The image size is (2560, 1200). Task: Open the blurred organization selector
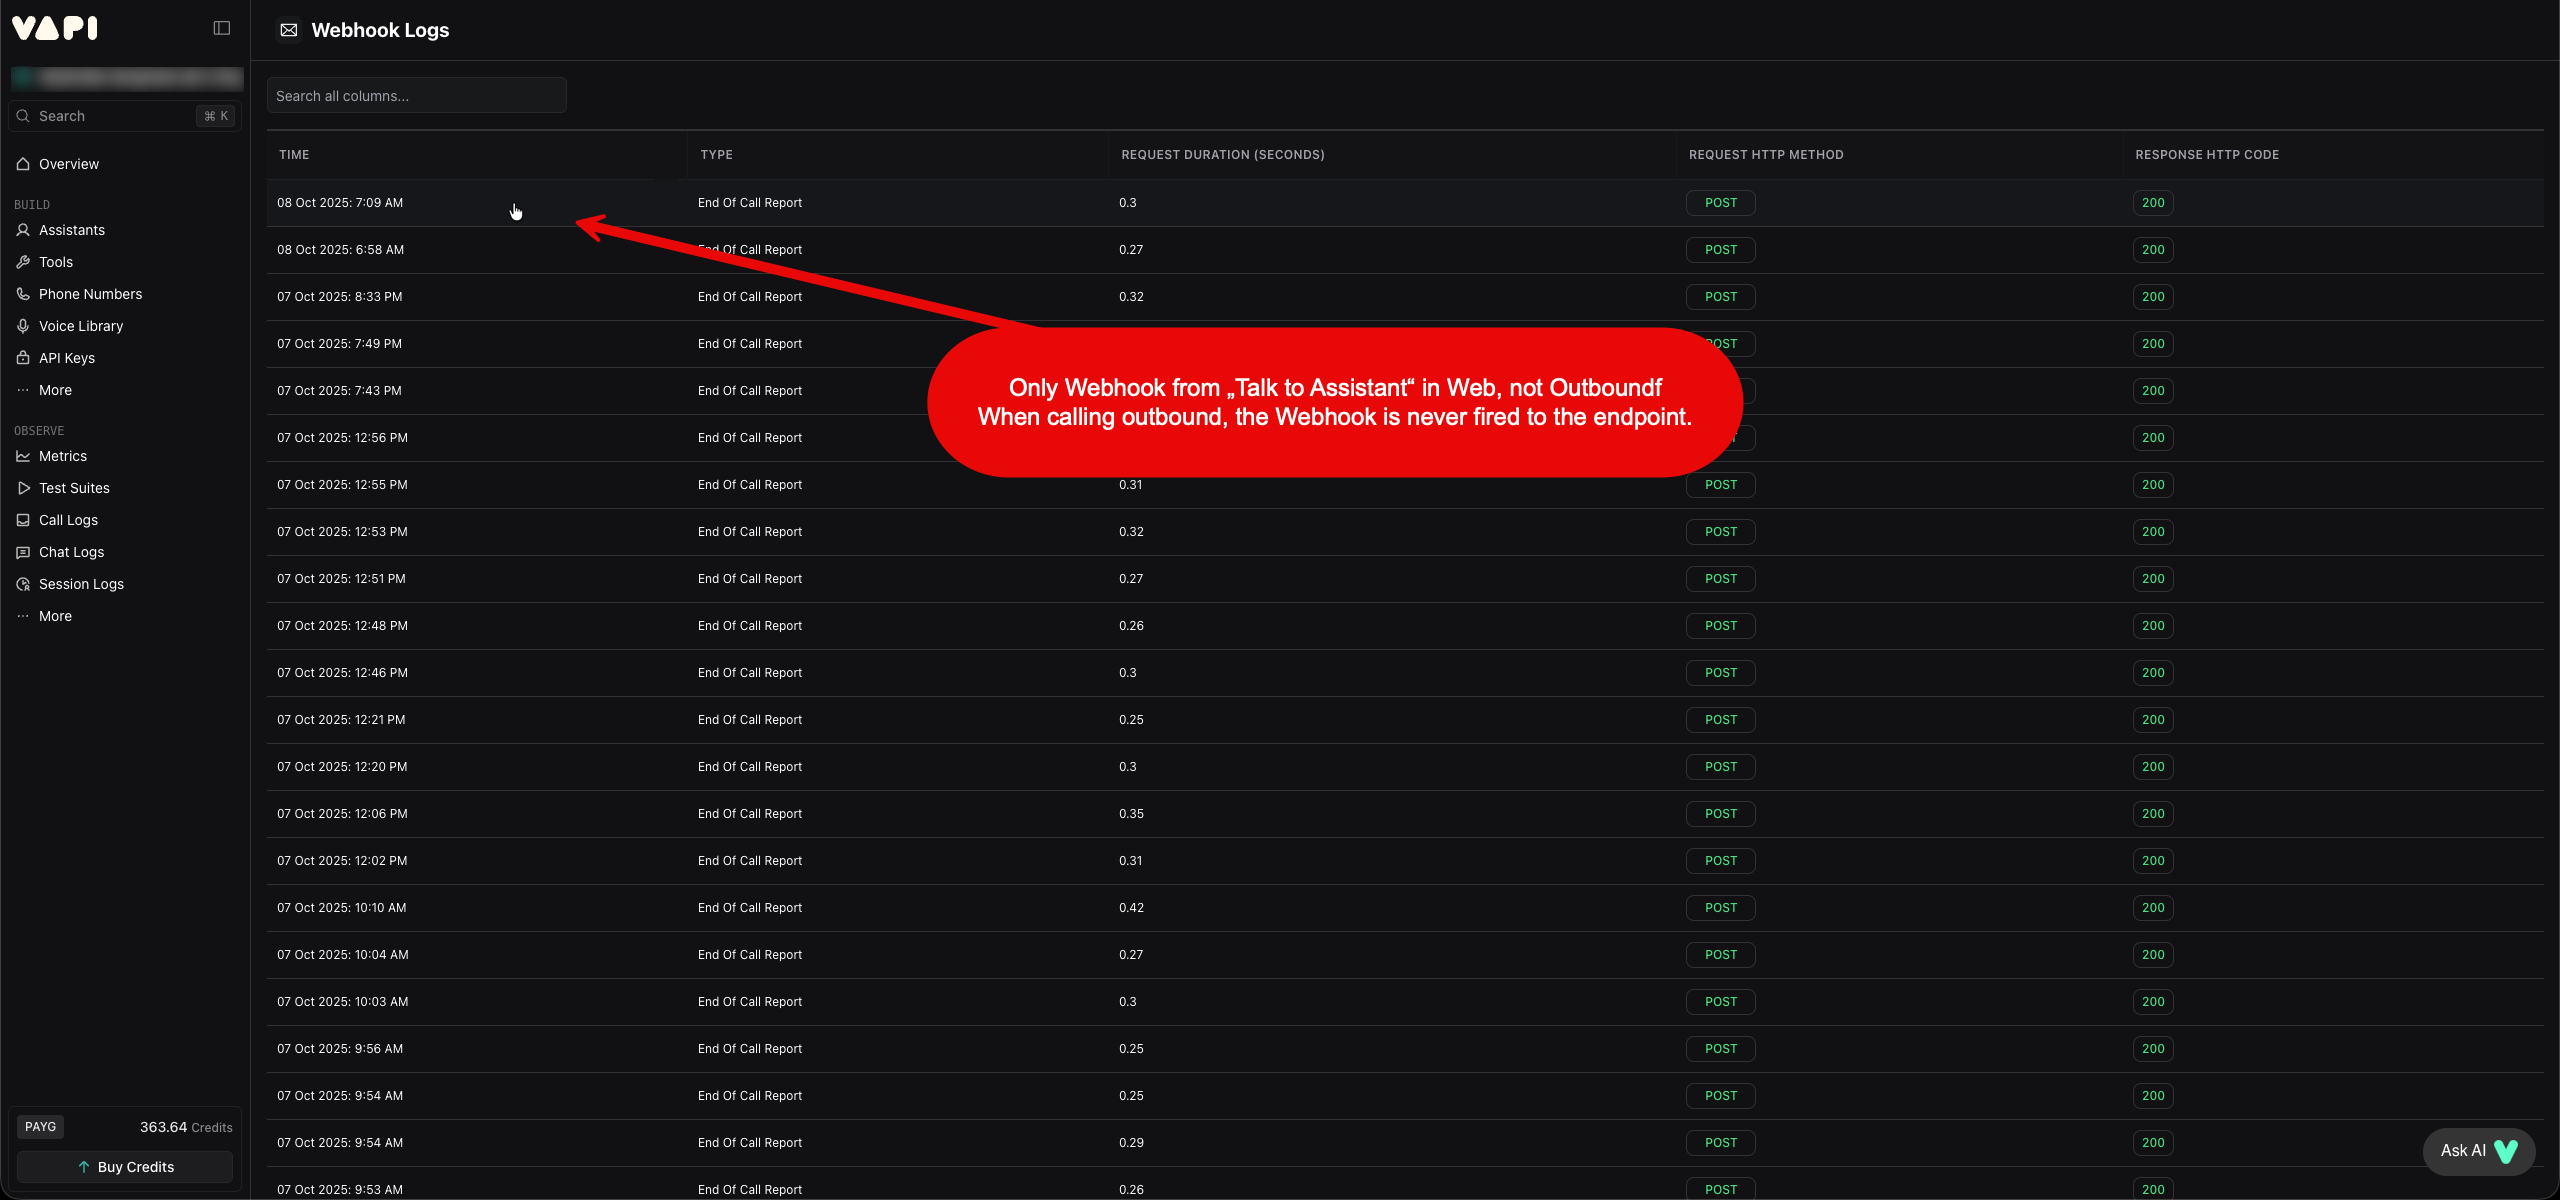click(126, 78)
